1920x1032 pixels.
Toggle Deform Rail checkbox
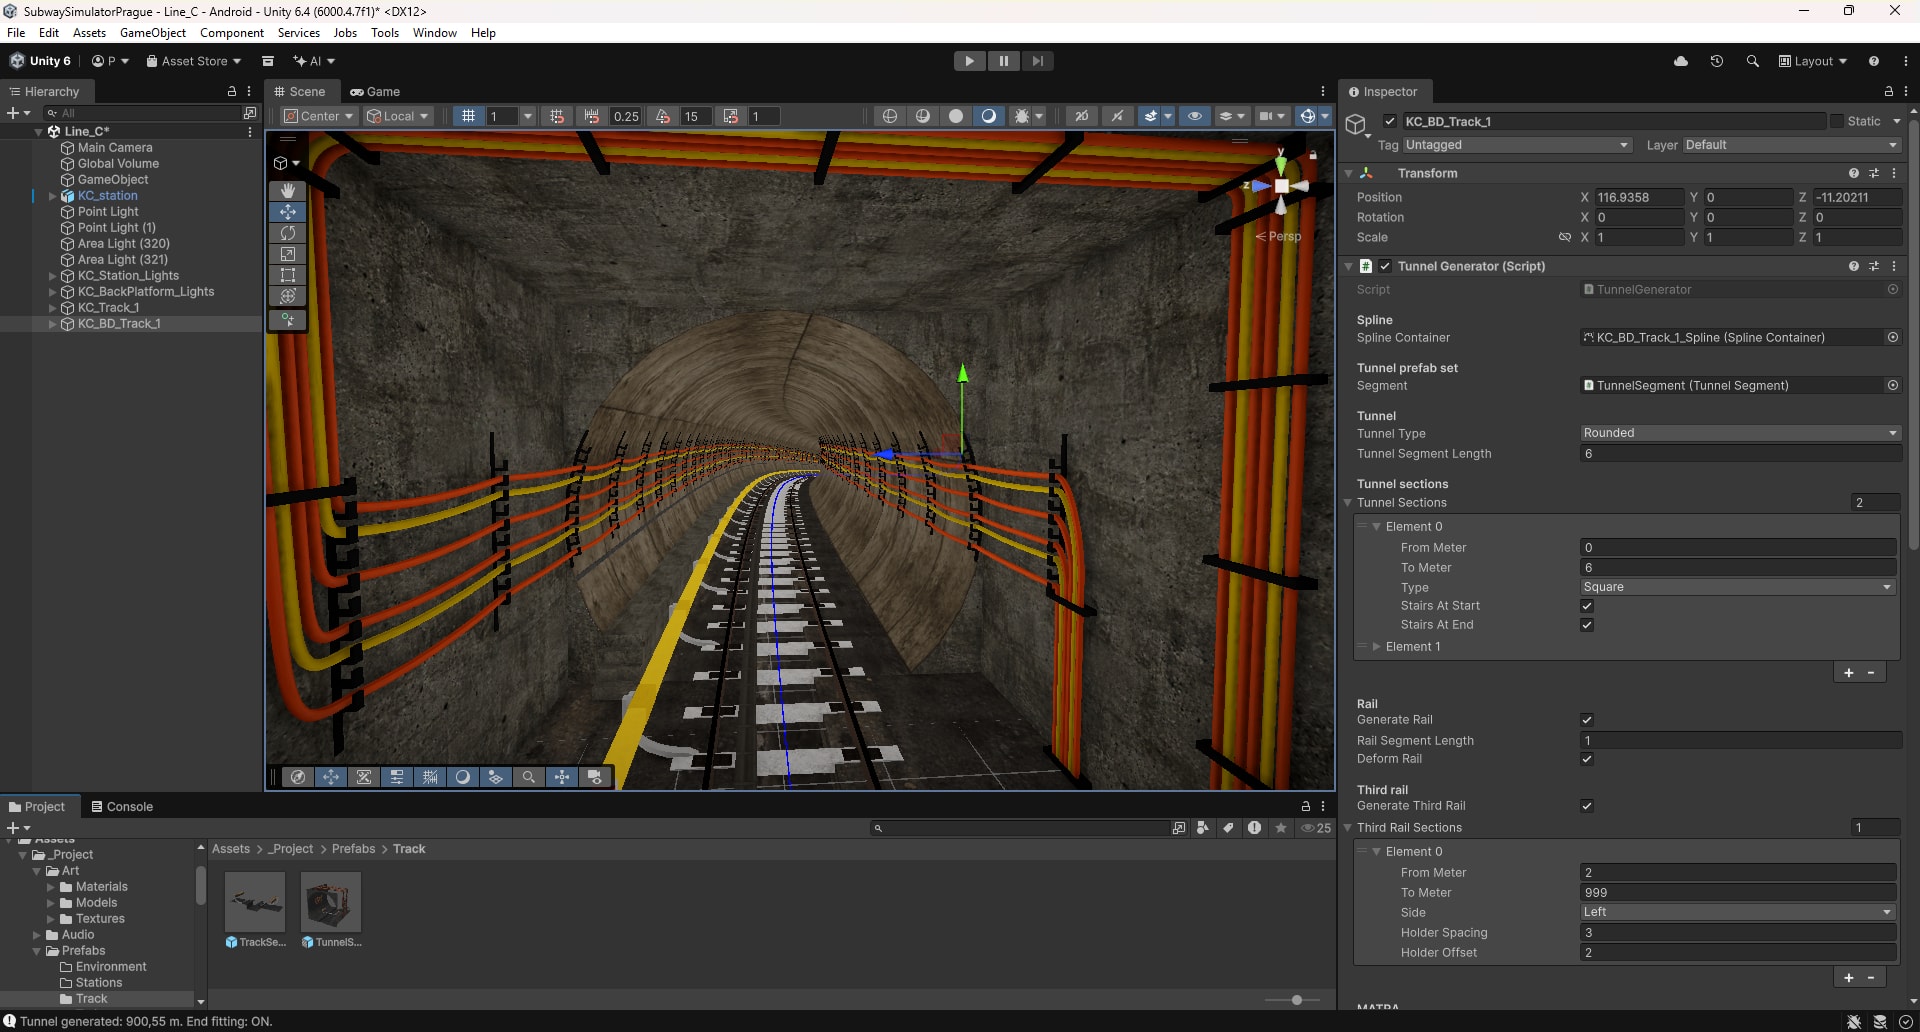(x=1587, y=759)
